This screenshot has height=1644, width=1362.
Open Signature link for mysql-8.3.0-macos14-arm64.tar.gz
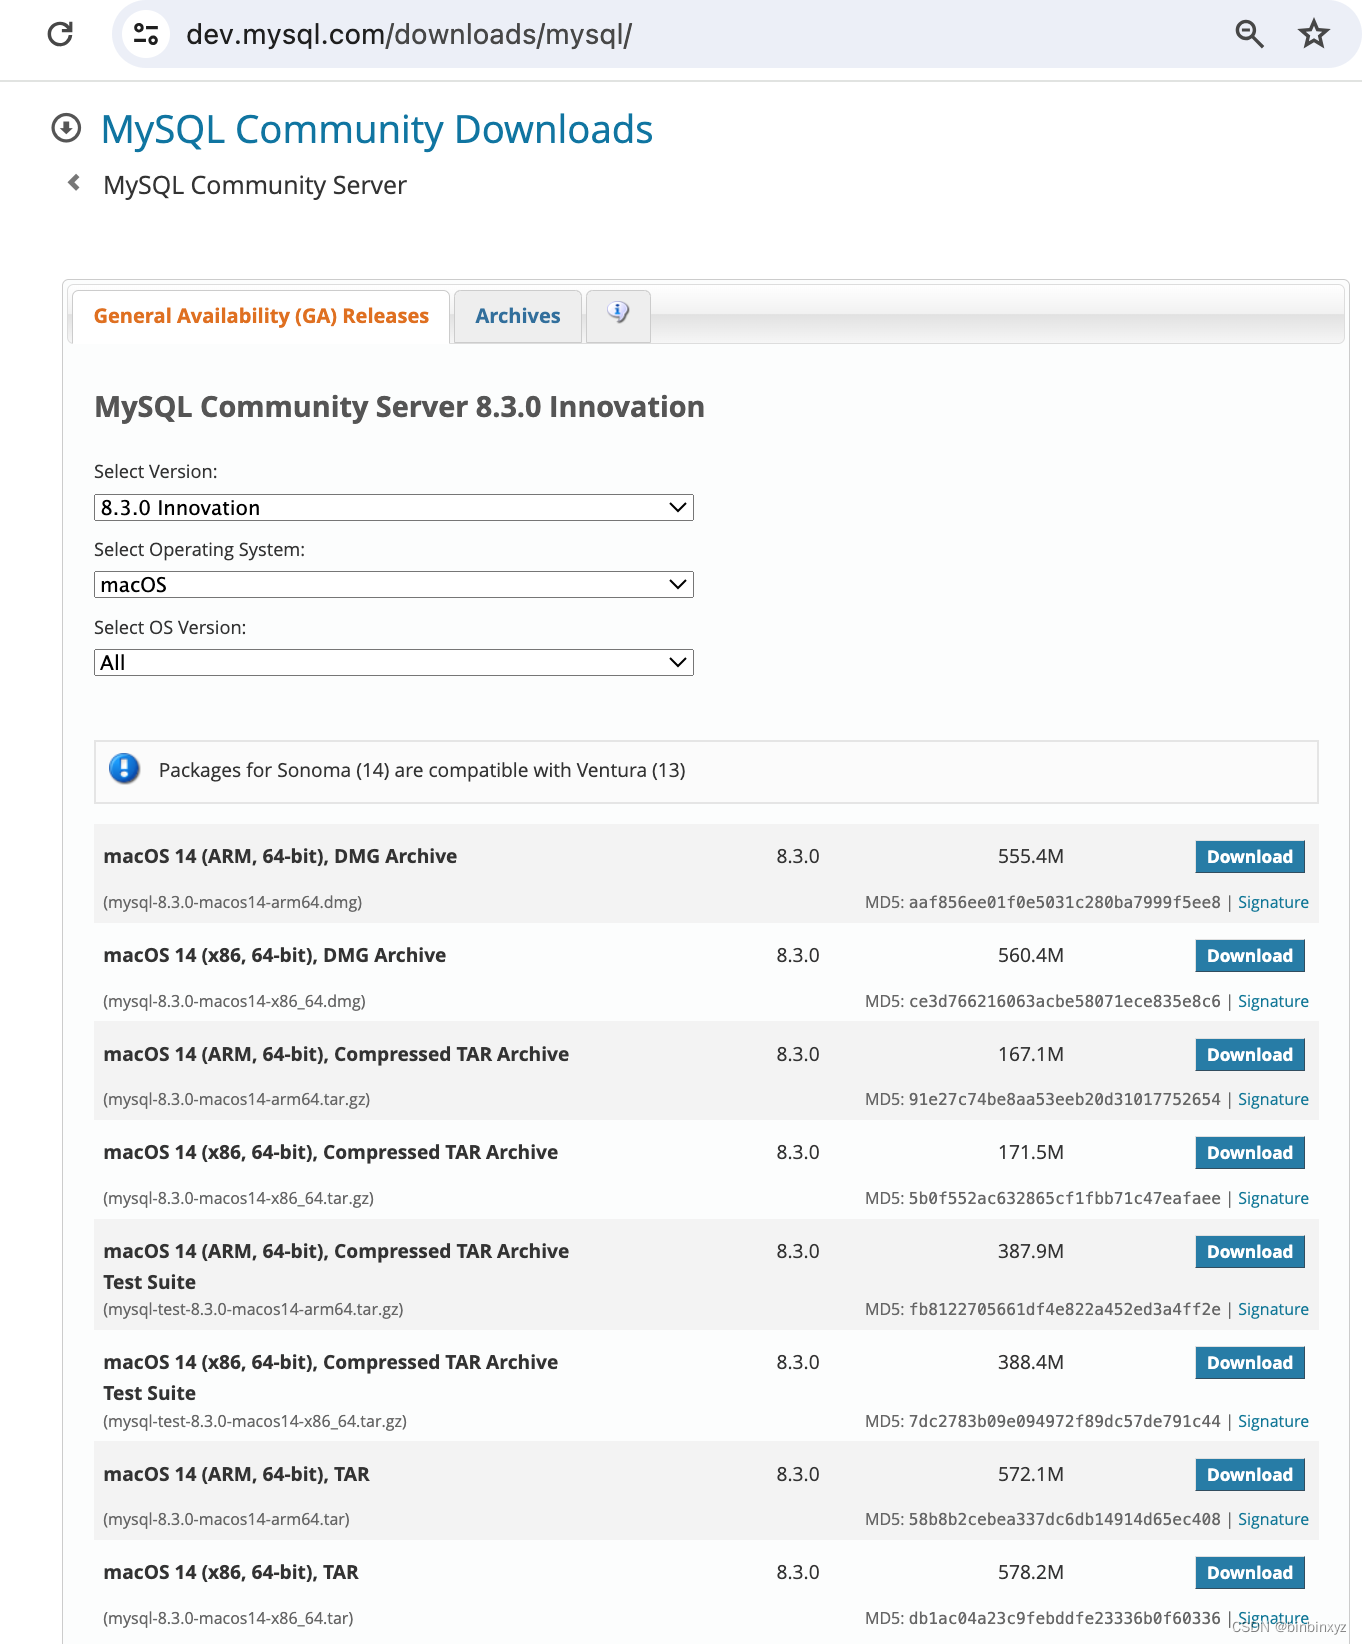click(1273, 1099)
